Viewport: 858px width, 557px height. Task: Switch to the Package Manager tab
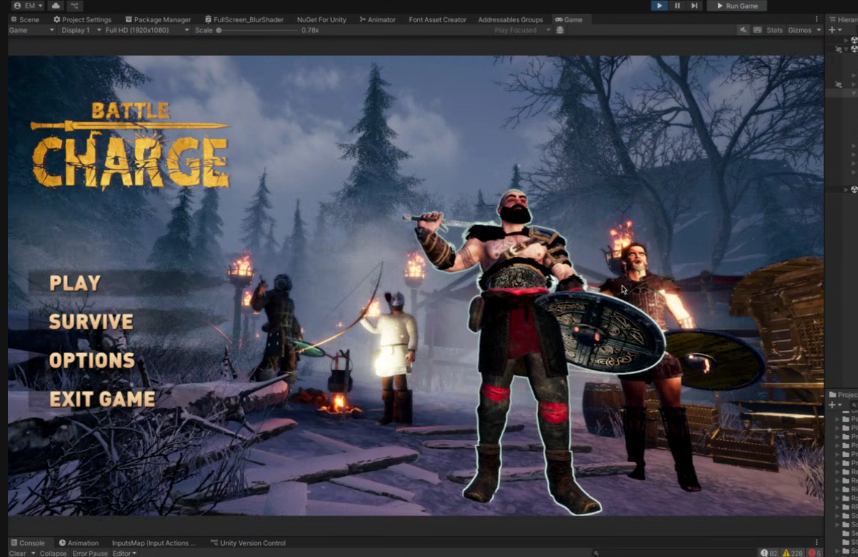[x=158, y=19]
